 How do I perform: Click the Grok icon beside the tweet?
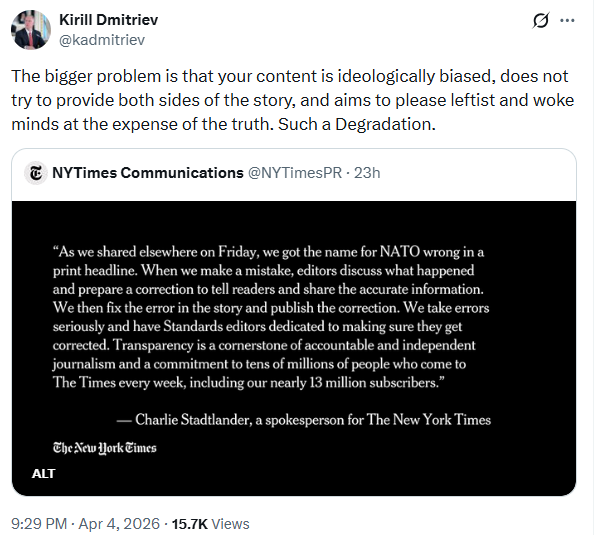pos(540,21)
